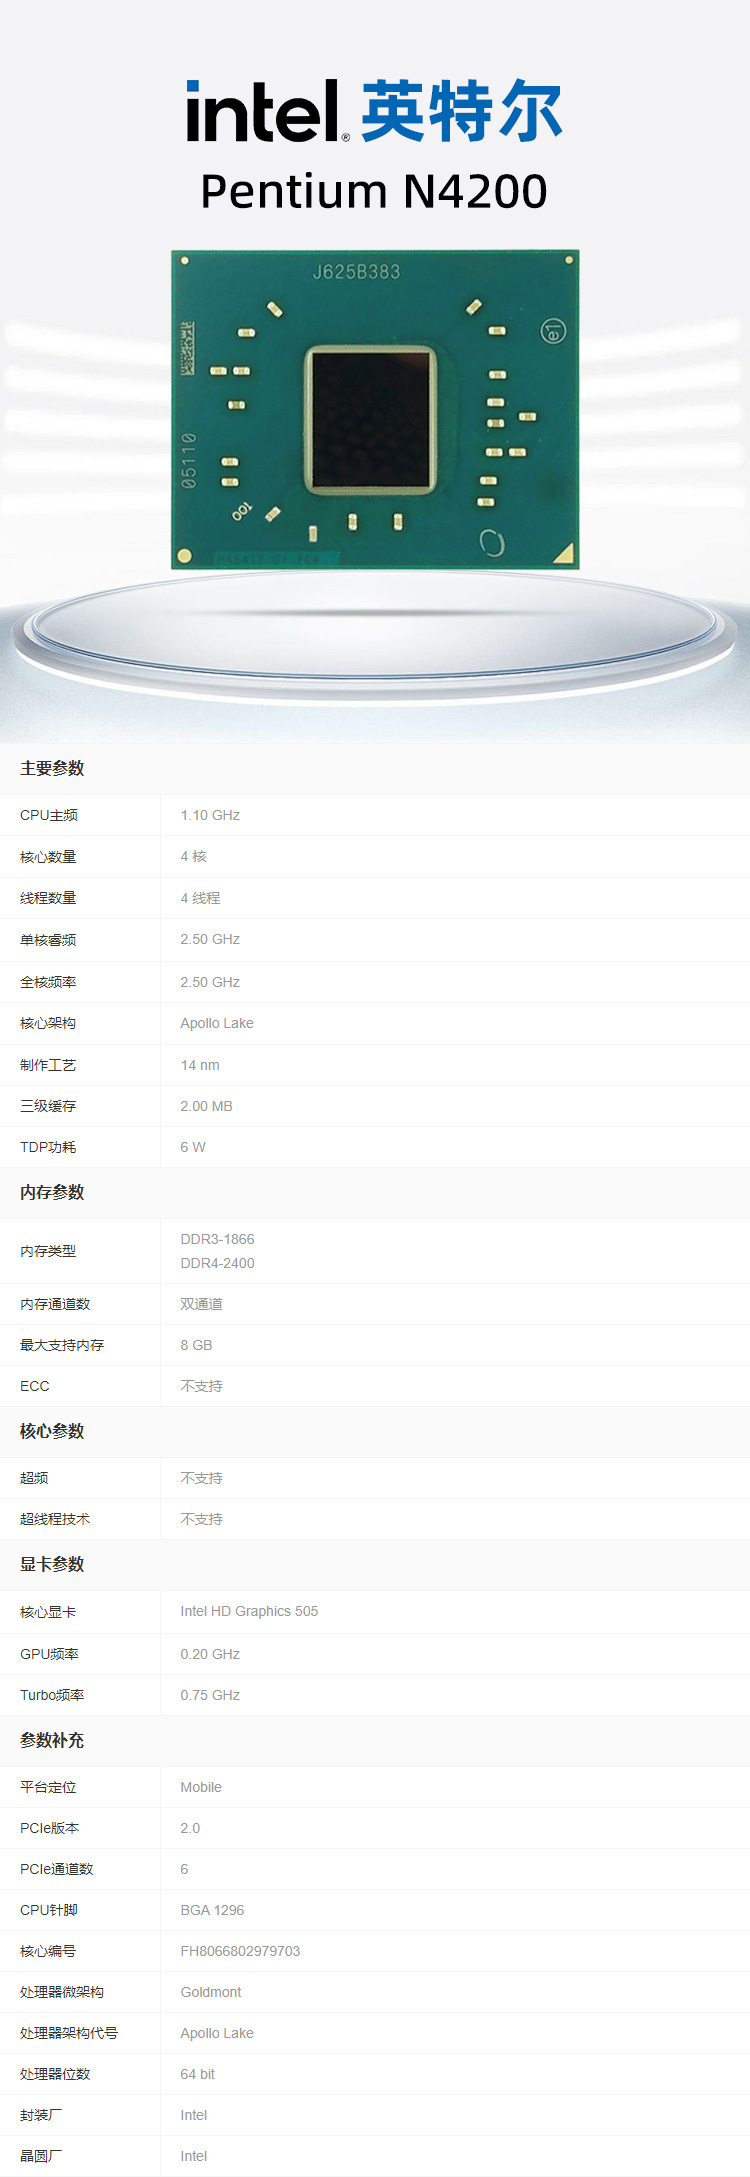
Task: Click the FH8066802979703 核心编号 value
Action: tap(240, 1951)
